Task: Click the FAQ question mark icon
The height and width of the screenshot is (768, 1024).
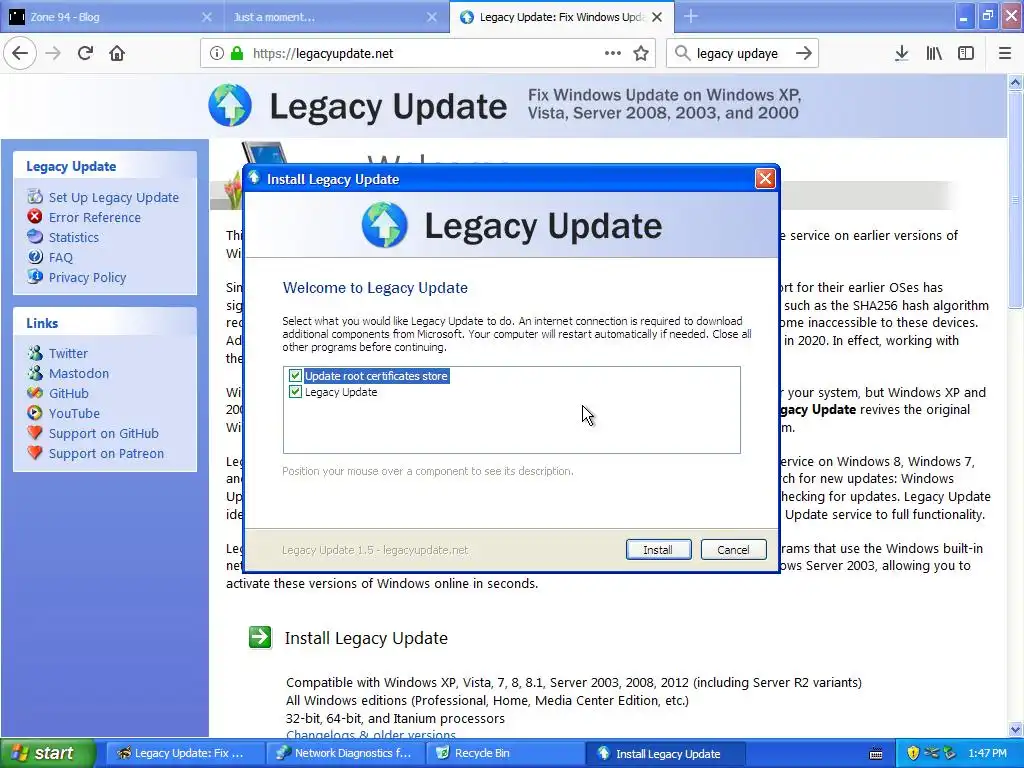Action: coord(35,257)
